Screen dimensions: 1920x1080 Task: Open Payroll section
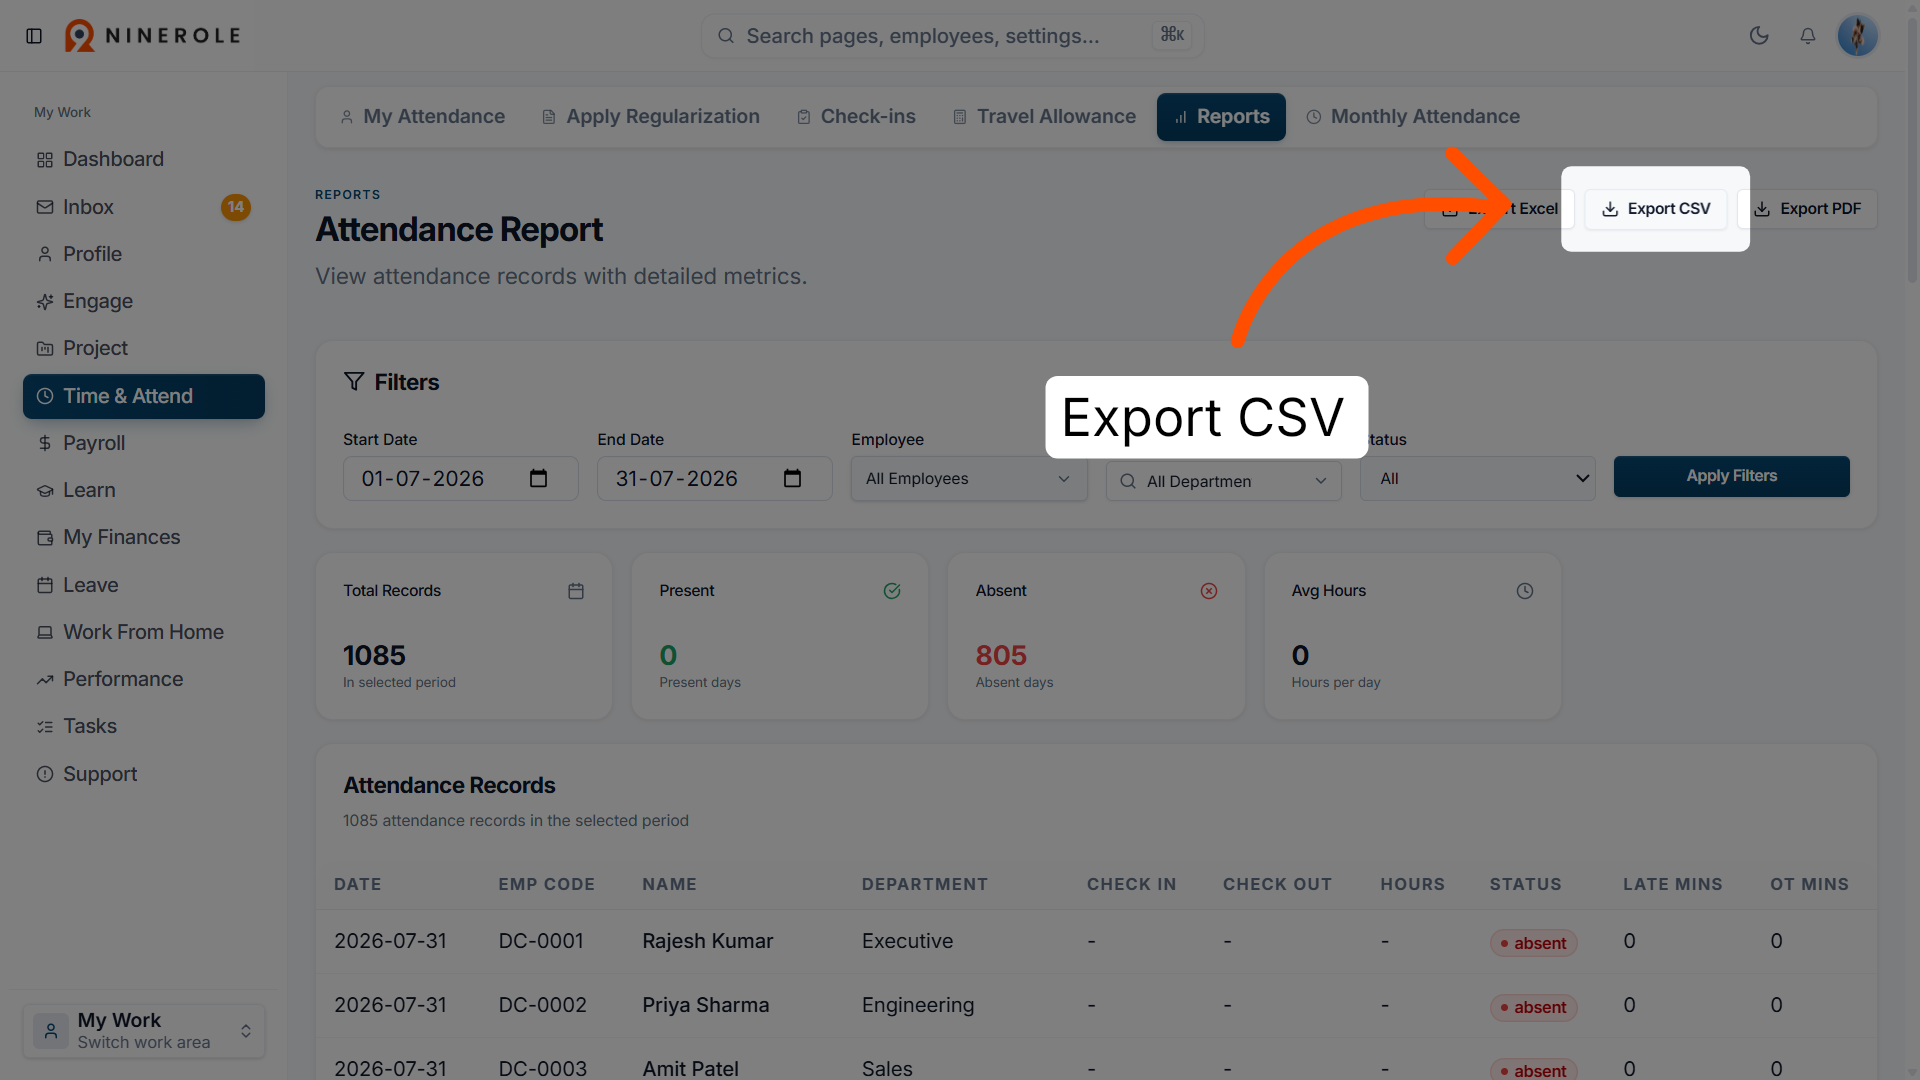pos(144,443)
